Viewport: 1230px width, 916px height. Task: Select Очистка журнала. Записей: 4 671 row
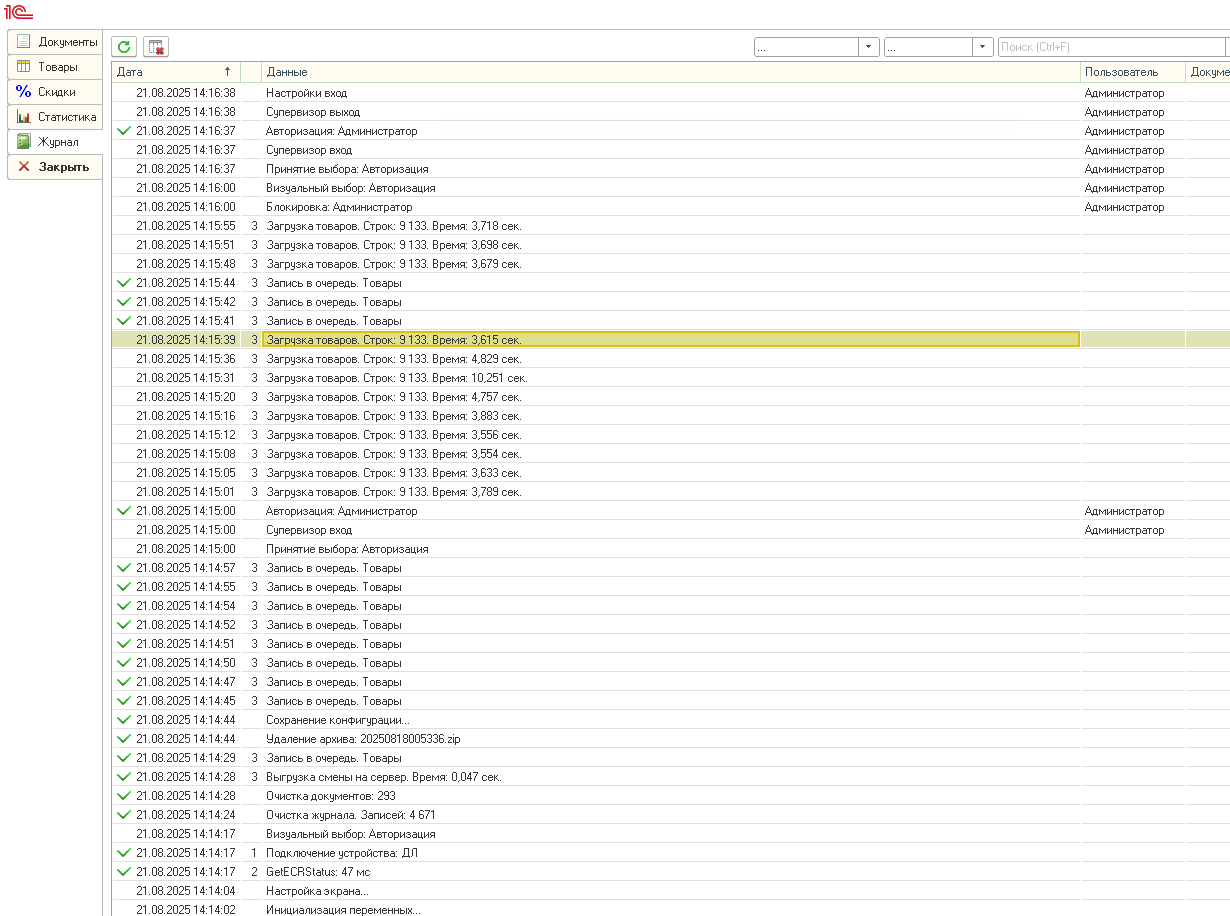(x=670, y=815)
